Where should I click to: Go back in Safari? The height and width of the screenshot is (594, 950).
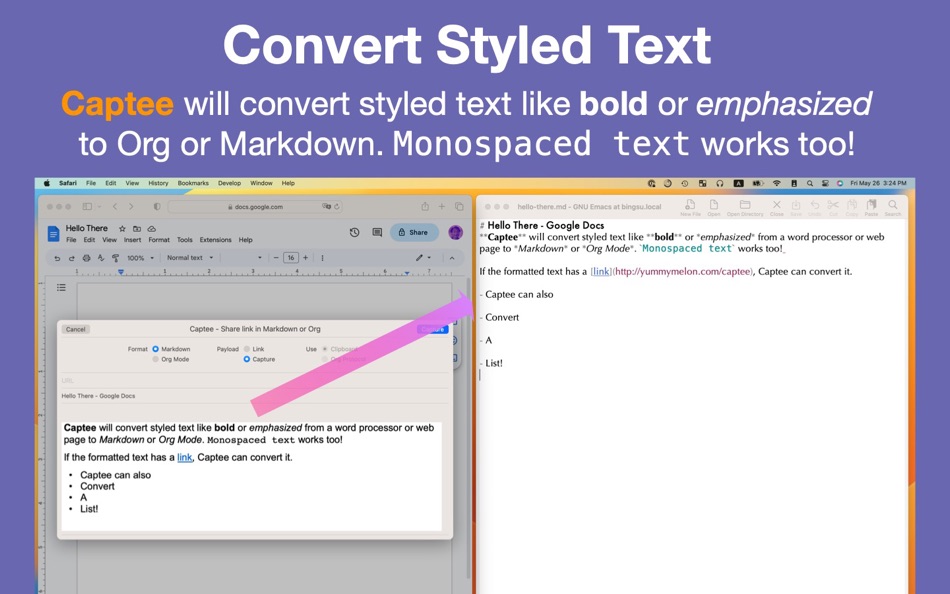point(115,207)
